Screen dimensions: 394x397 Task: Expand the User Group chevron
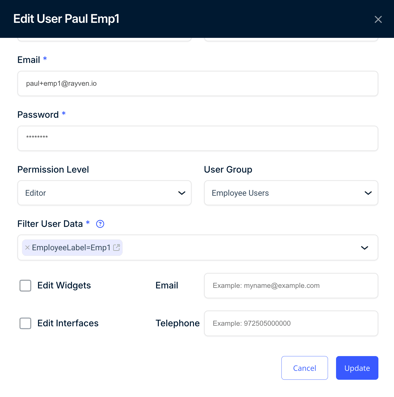click(368, 193)
